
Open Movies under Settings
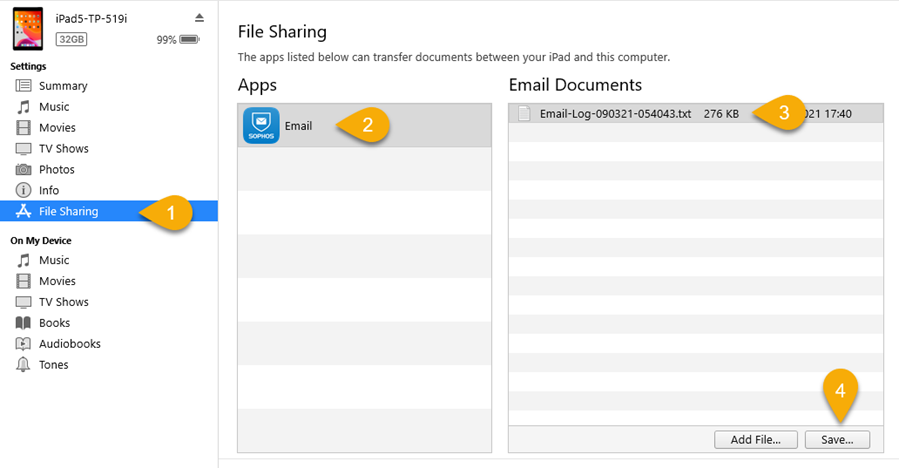pyautogui.click(x=56, y=128)
